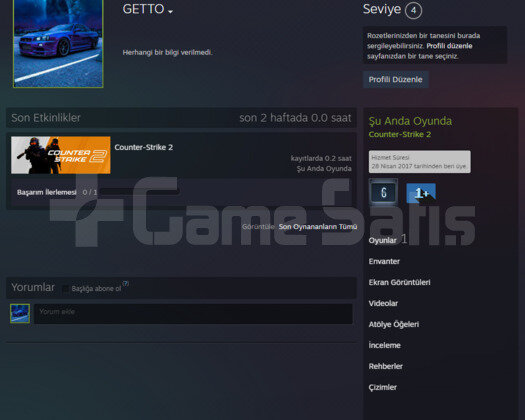Click the Şu Anda Oyunda status heading
The height and width of the screenshot is (420, 525).
pyautogui.click(x=410, y=121)
